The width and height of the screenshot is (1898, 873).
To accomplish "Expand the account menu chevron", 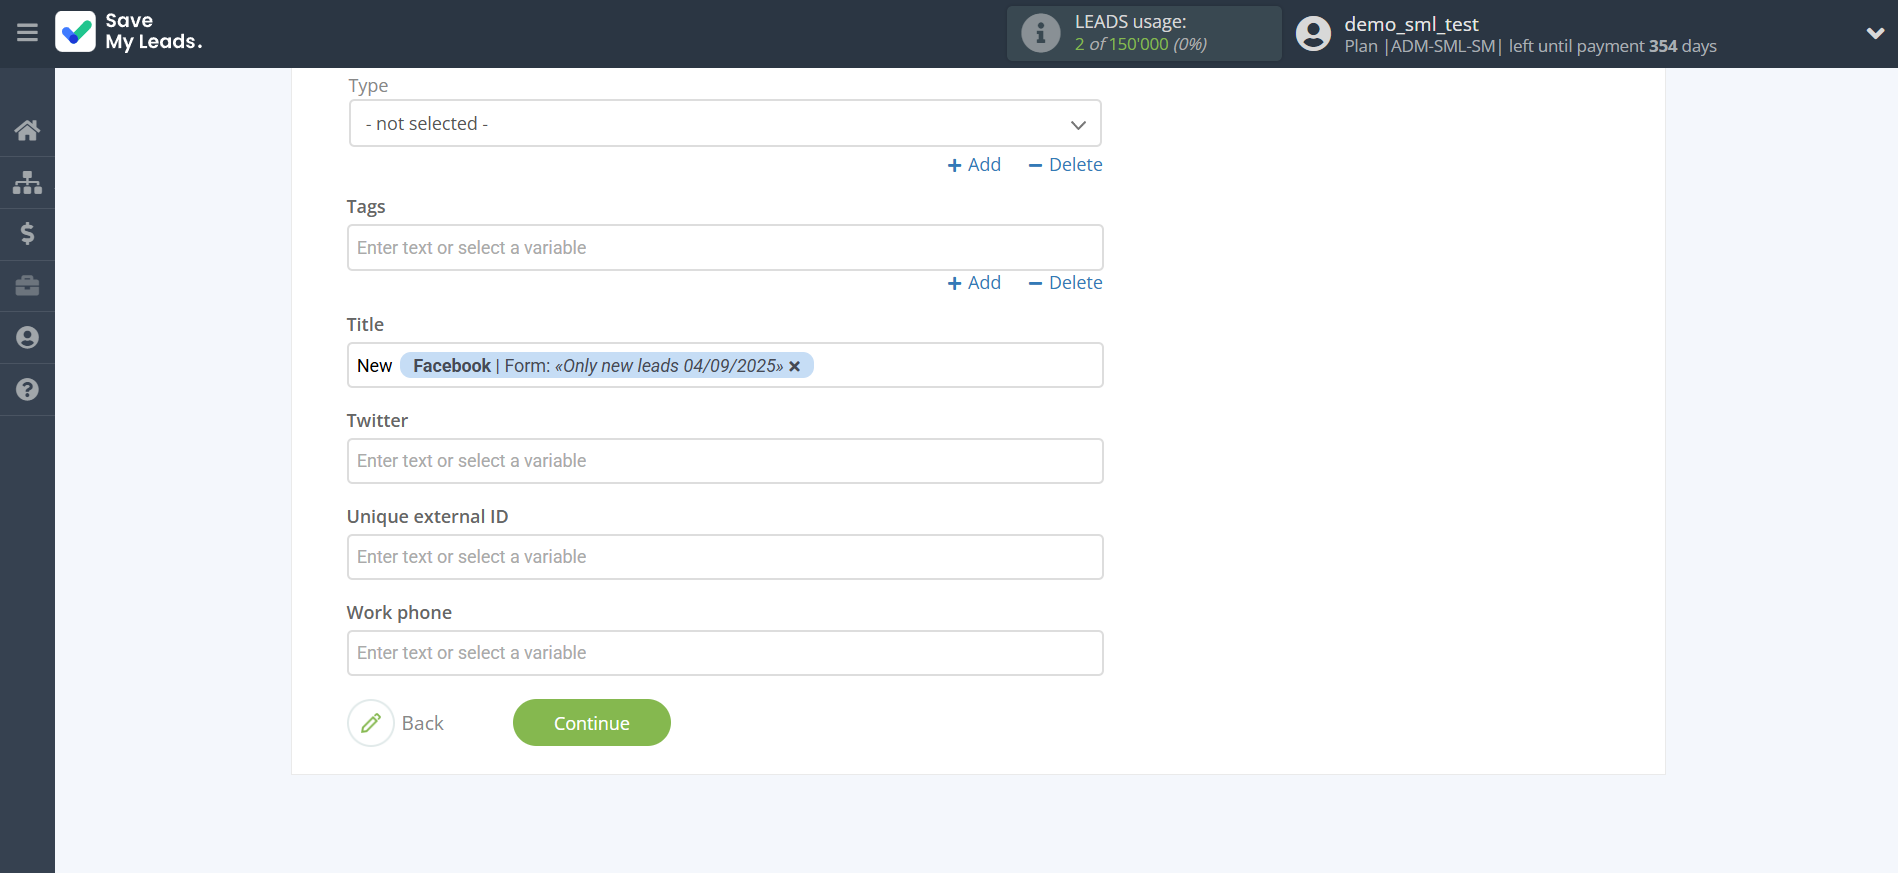I will point(1875,33).
